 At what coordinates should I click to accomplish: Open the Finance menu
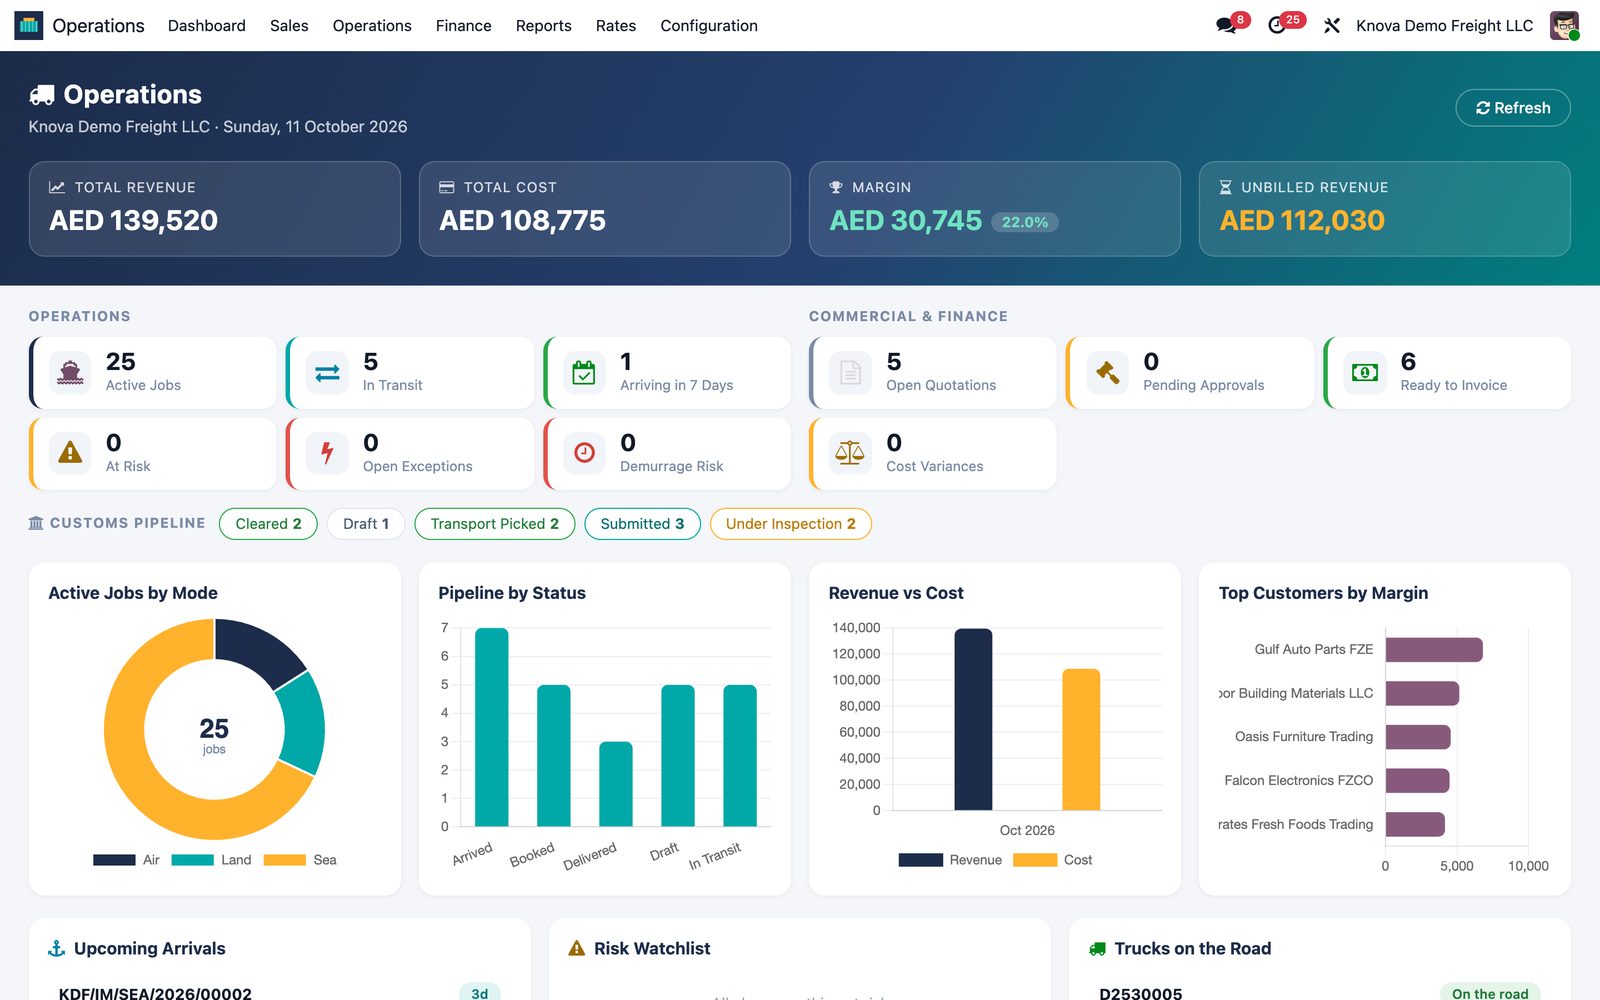[x=464, y=26]
